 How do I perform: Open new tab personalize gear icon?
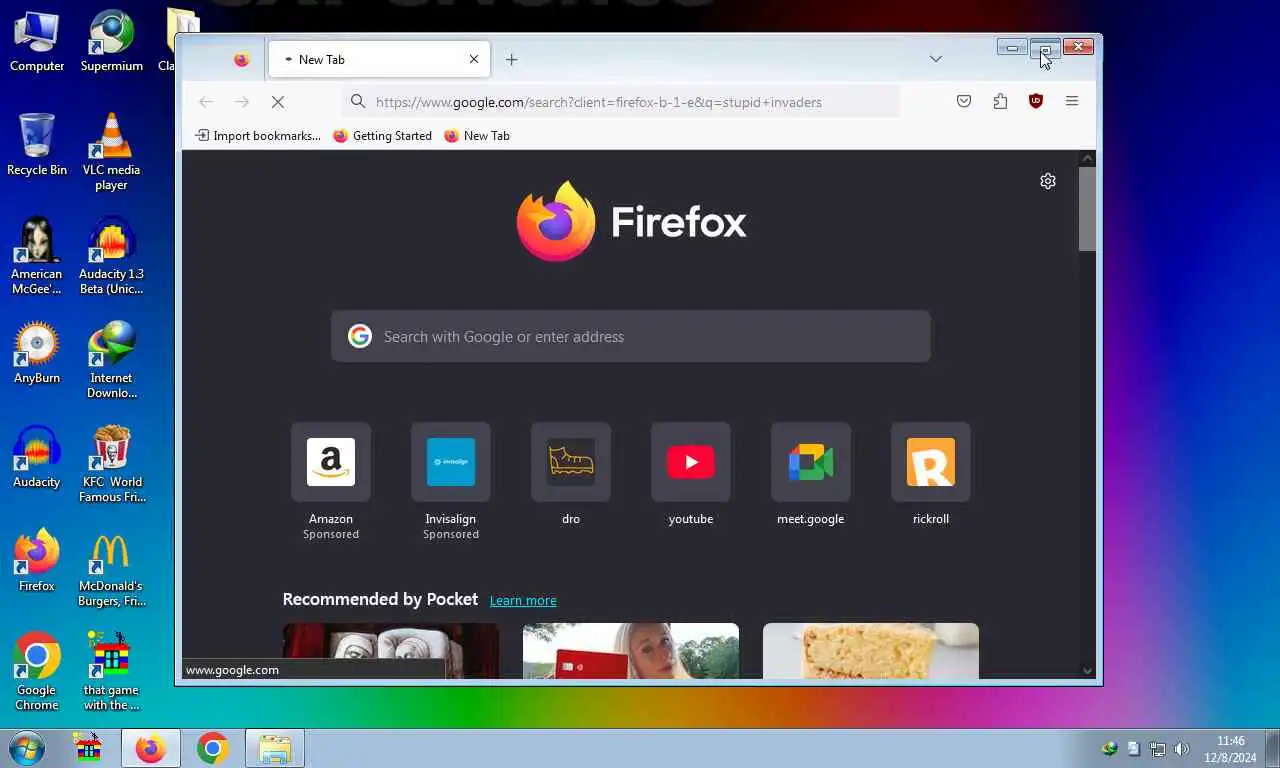tap(1048, 181)
